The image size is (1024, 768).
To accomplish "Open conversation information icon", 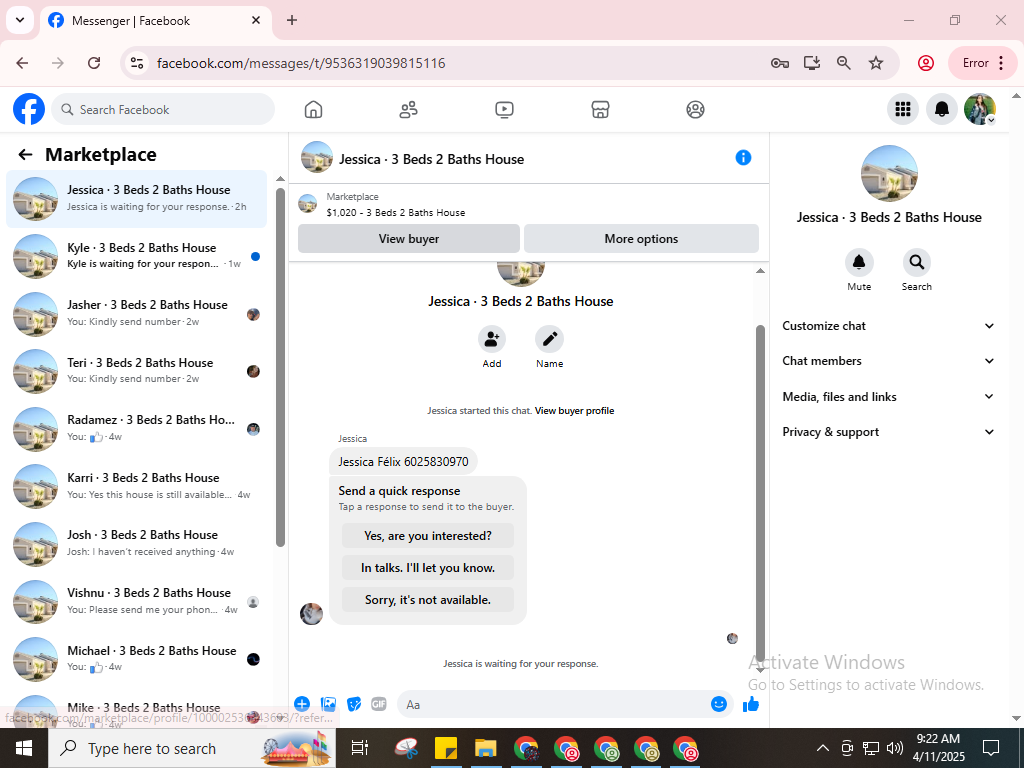I will (x=743, y=157).
